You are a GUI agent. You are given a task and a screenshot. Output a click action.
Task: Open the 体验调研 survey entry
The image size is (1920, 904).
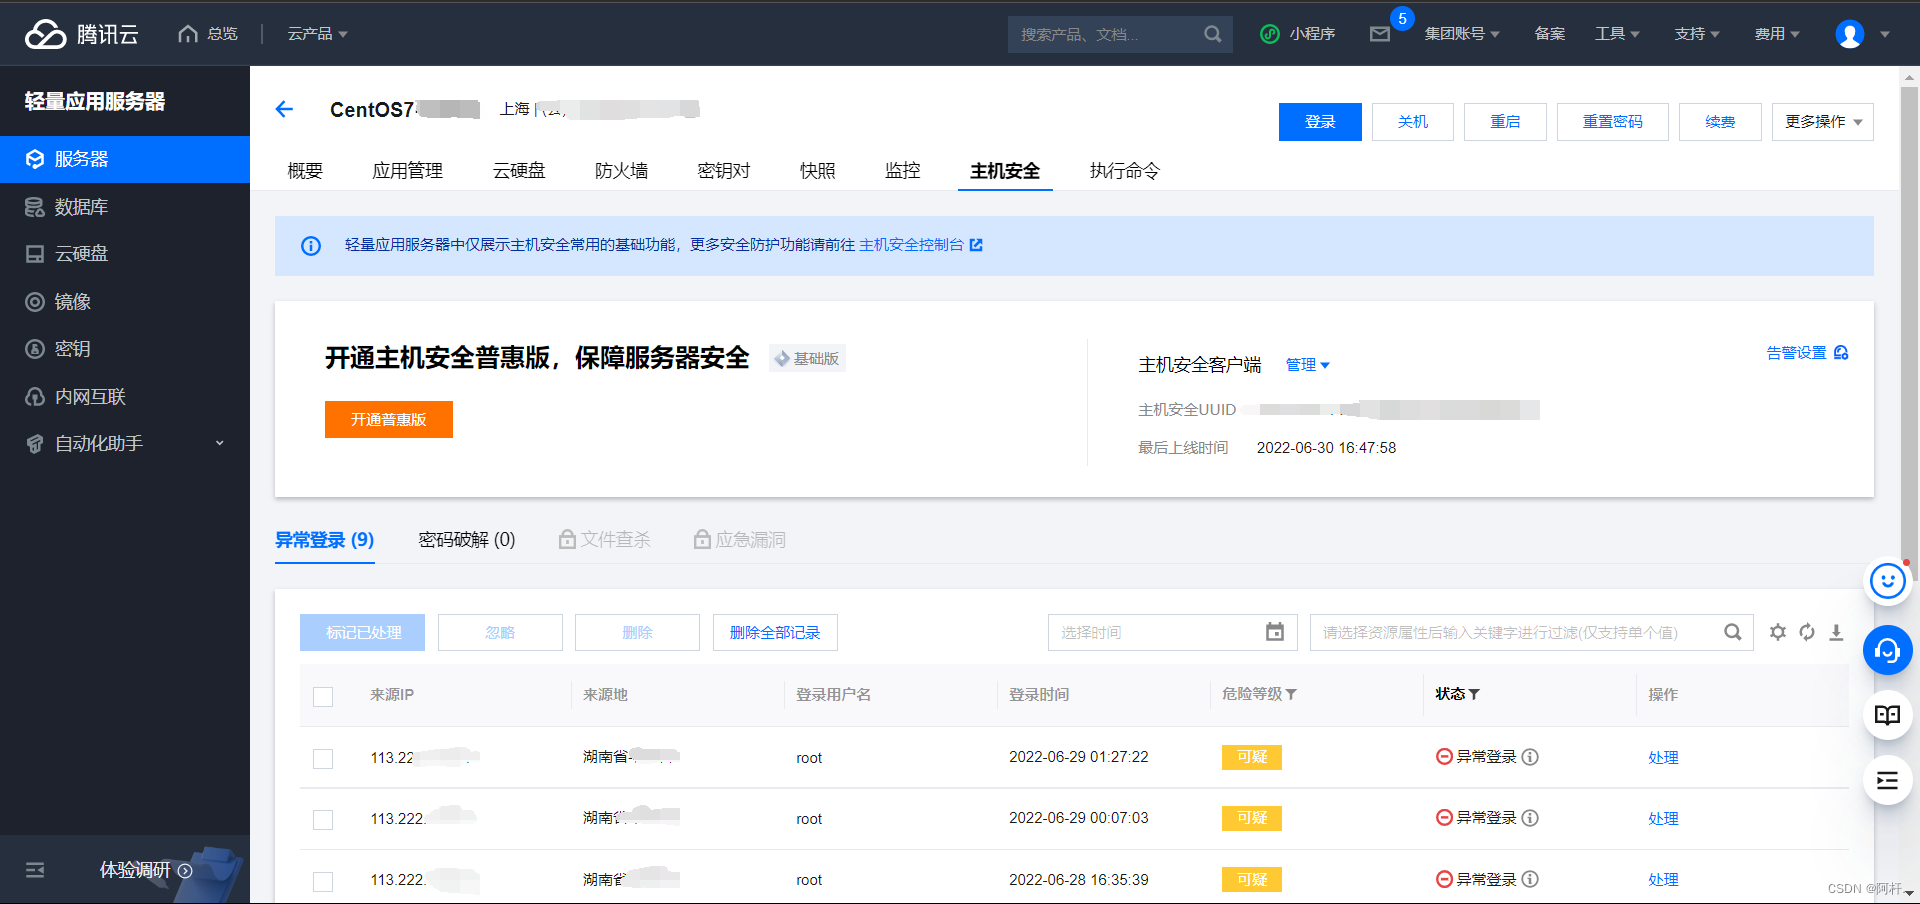click(x=146, y=870)
